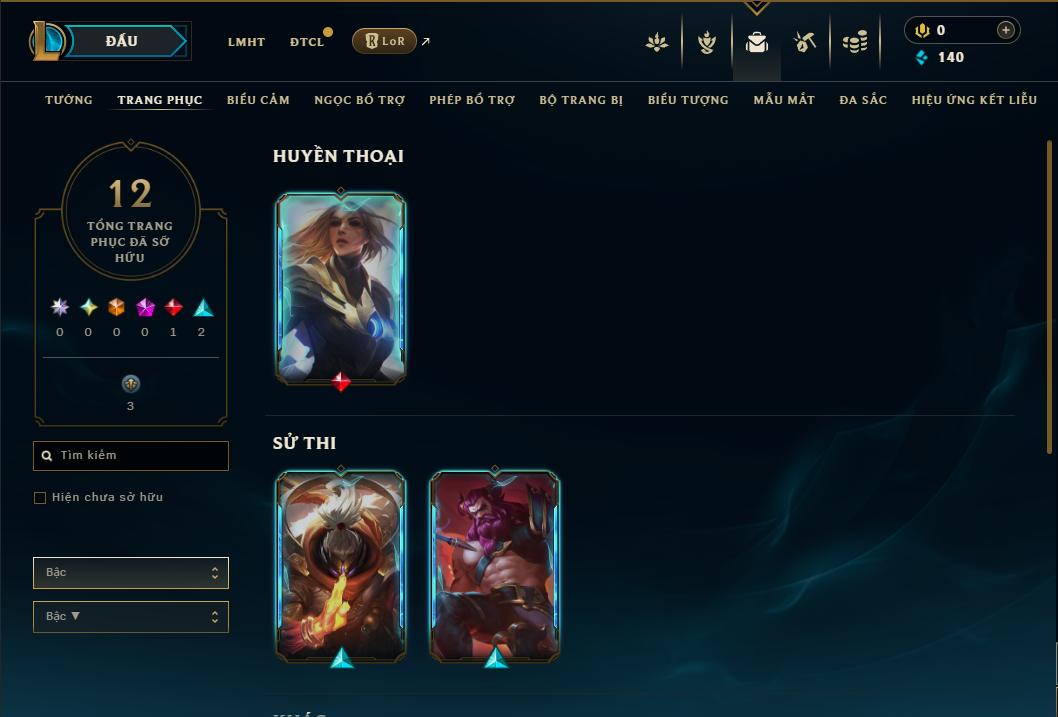The image size is (1058, 717).
Task: Open the Collection briefcase icon
Action: coord(756,42)
